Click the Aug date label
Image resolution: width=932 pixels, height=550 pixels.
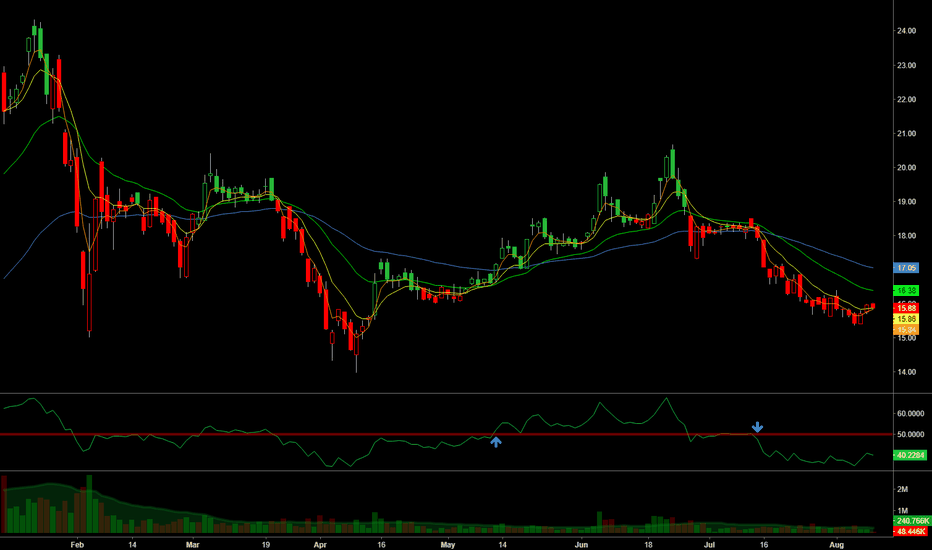[836, 545]
